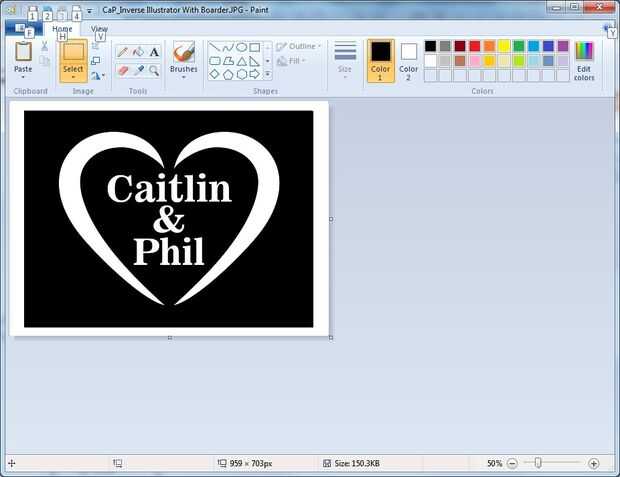Select the Rounded rectangle shape
Viewport: 620px width, 477px height.
pos(214,61)
